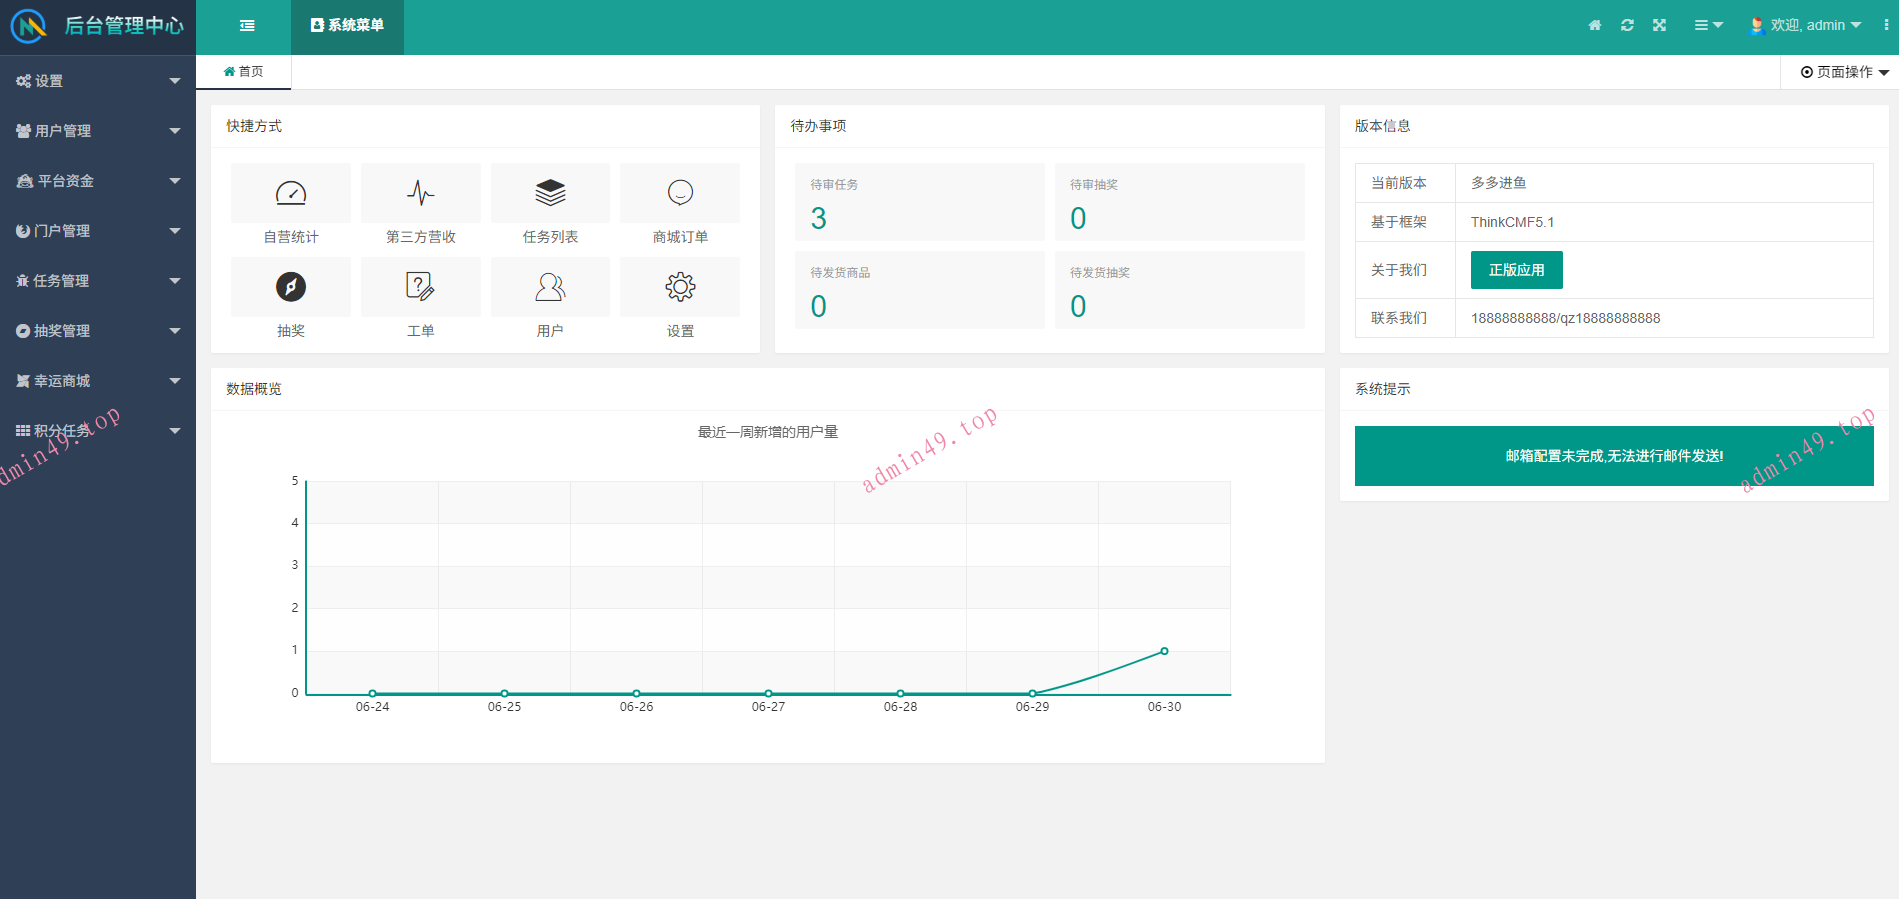Click the 邮箱配置未完成 notice banner
Viewport: 1899px width, 899px height.
pos(1613,456)
